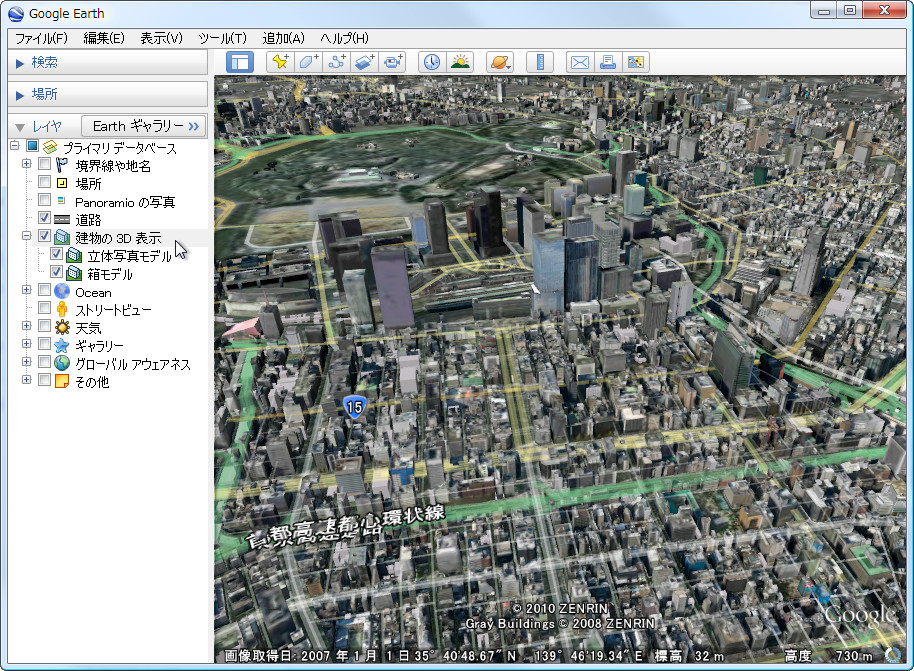The image size is (914, 671).
Task: Open the Add Image Overlay tool
Action: pos(362,61)
